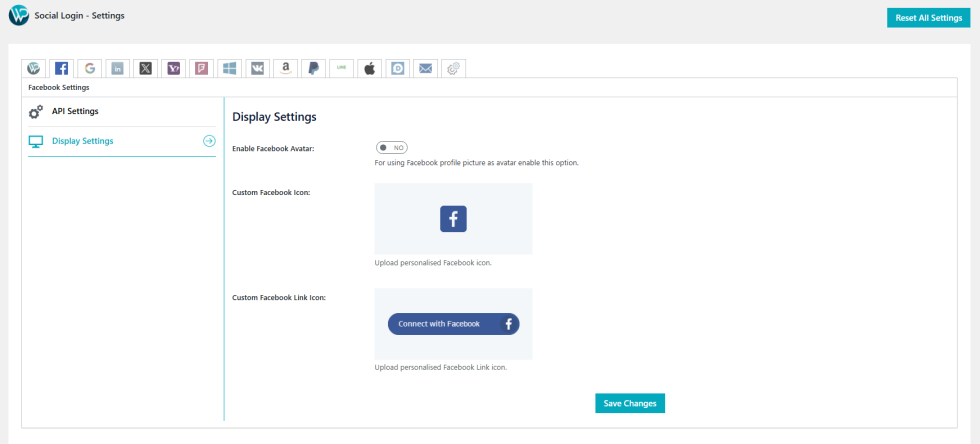
Task: Select the Foursquare provider tab icon
Action: 202,68
